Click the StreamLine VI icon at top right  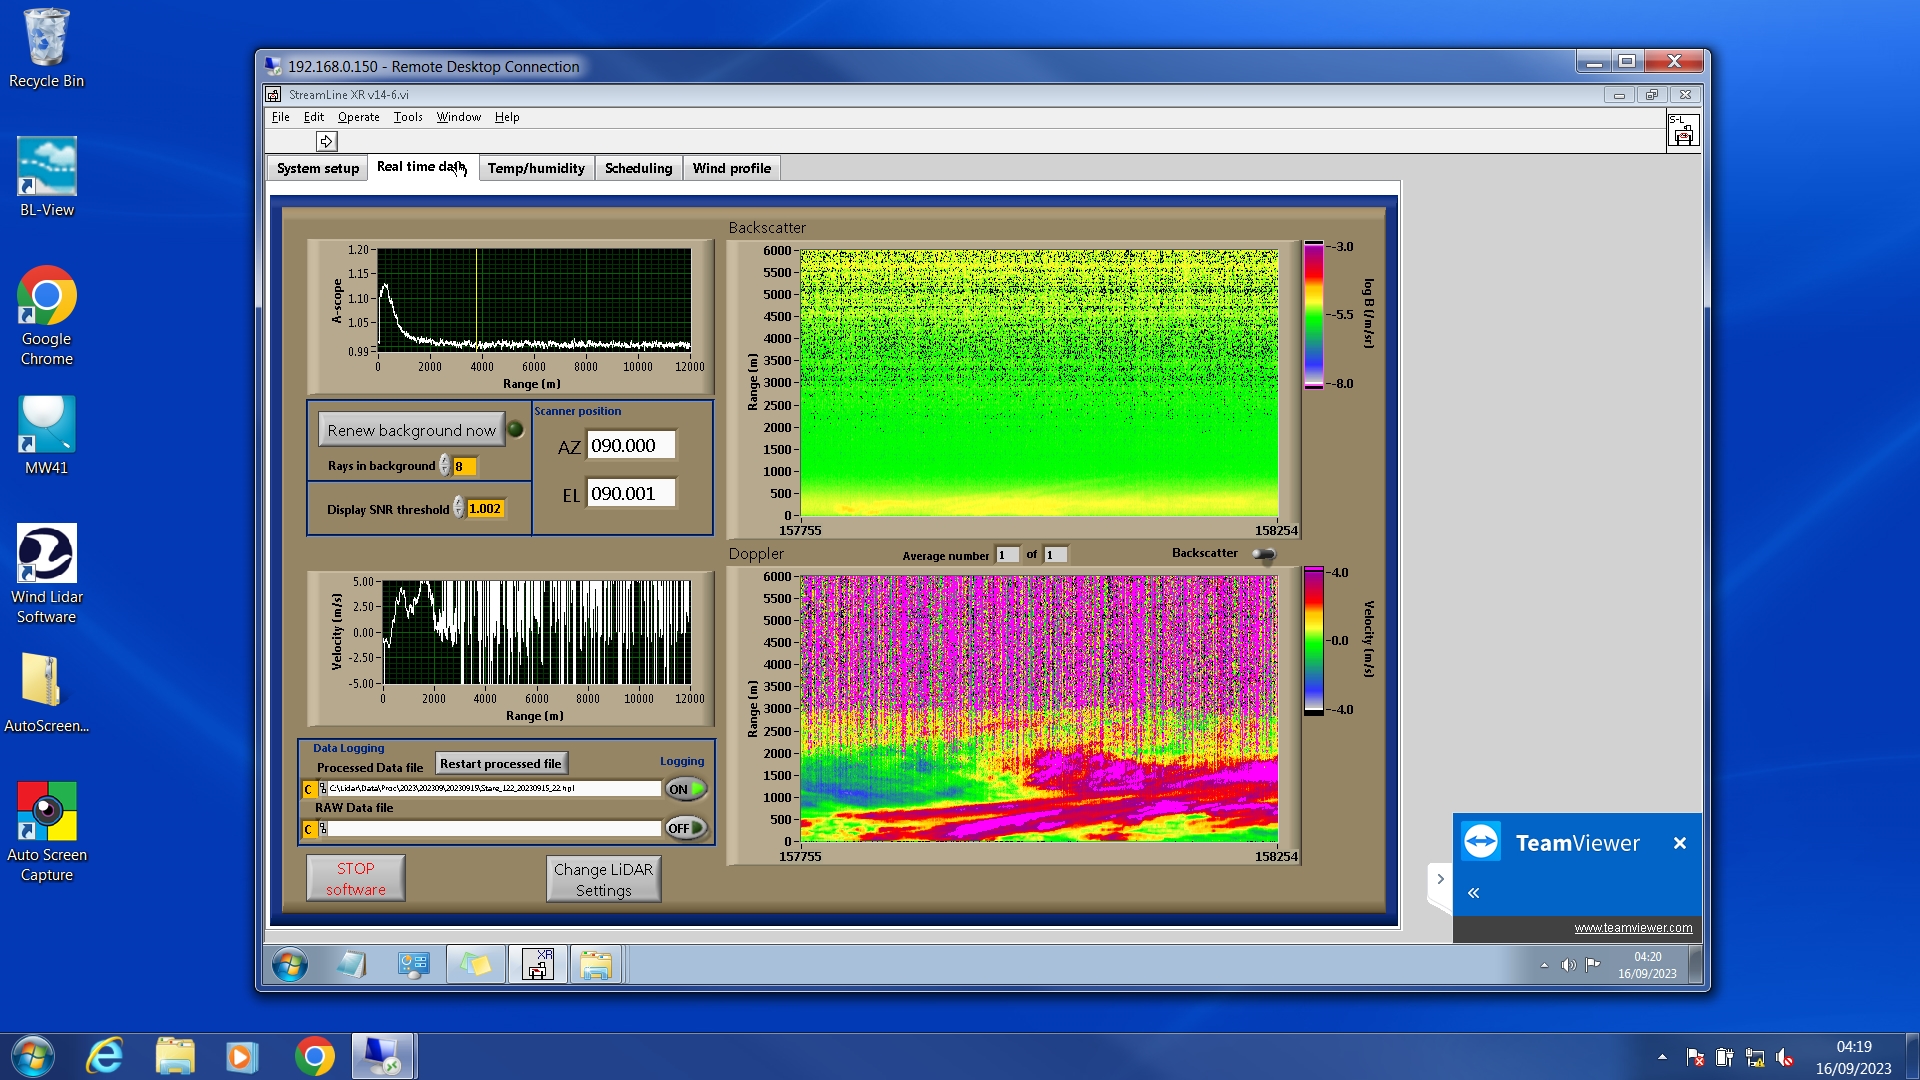click(x=1682, y=131)
